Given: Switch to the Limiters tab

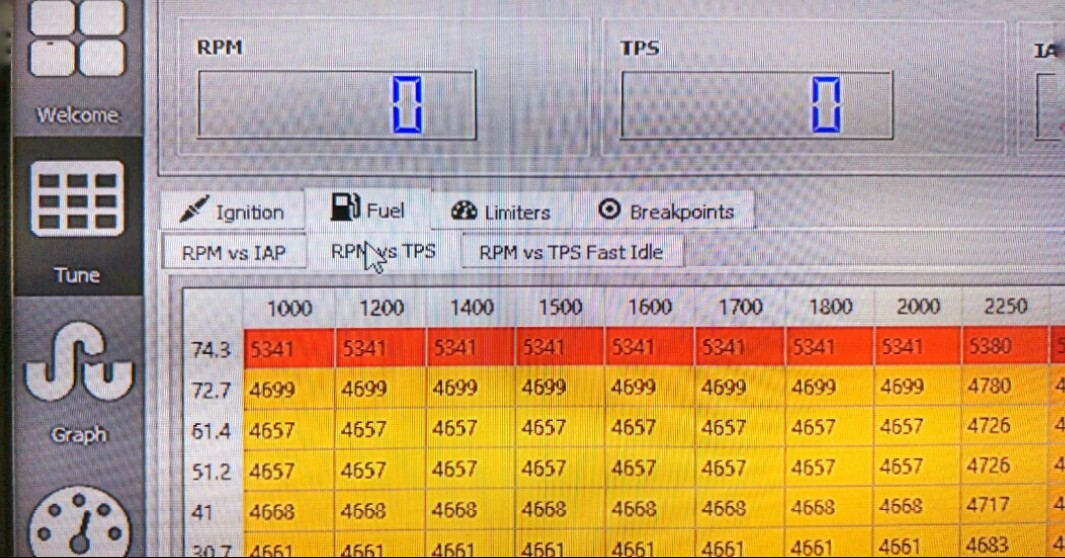Looking at the screenshot, I should pyautogui.click(x=501, y=211).
